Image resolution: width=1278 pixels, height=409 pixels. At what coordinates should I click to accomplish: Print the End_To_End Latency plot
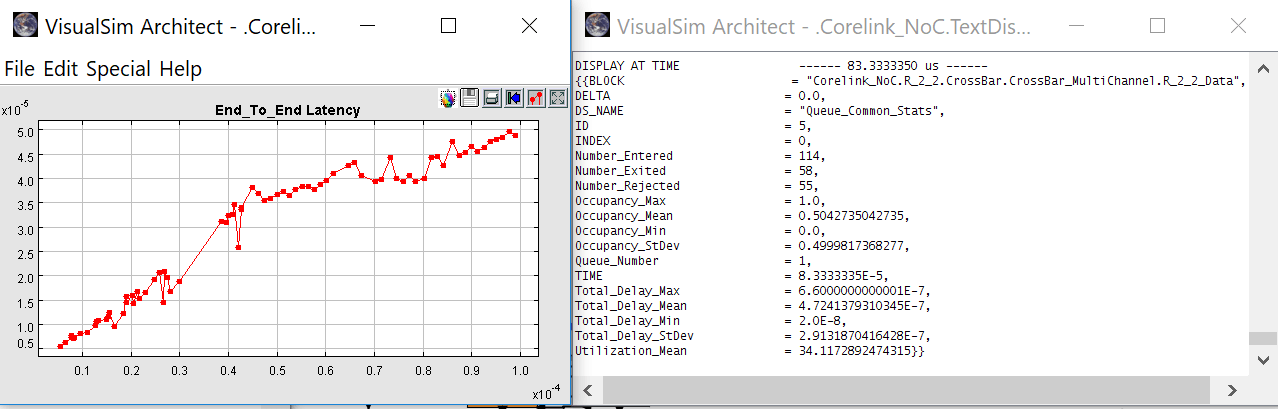491,98
